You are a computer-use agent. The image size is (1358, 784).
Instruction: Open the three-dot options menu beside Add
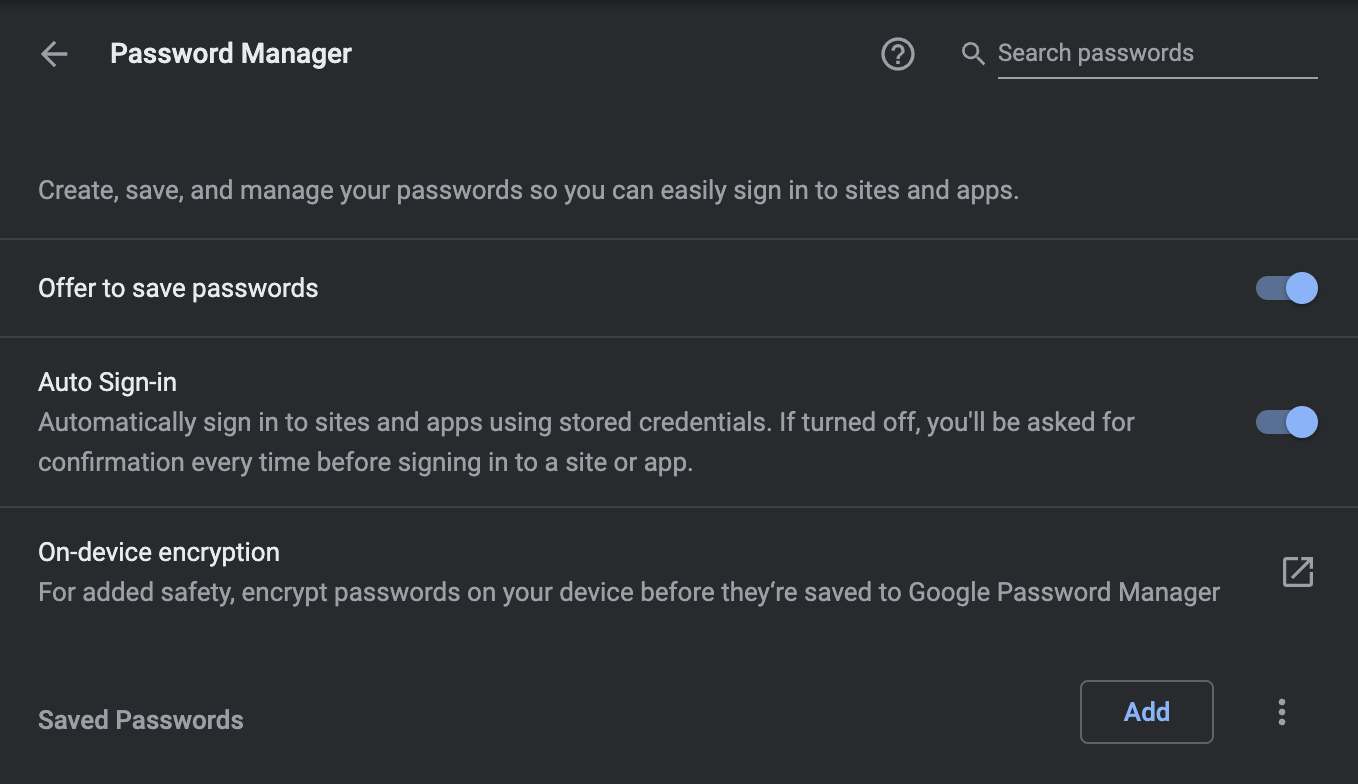[1281, 711]
